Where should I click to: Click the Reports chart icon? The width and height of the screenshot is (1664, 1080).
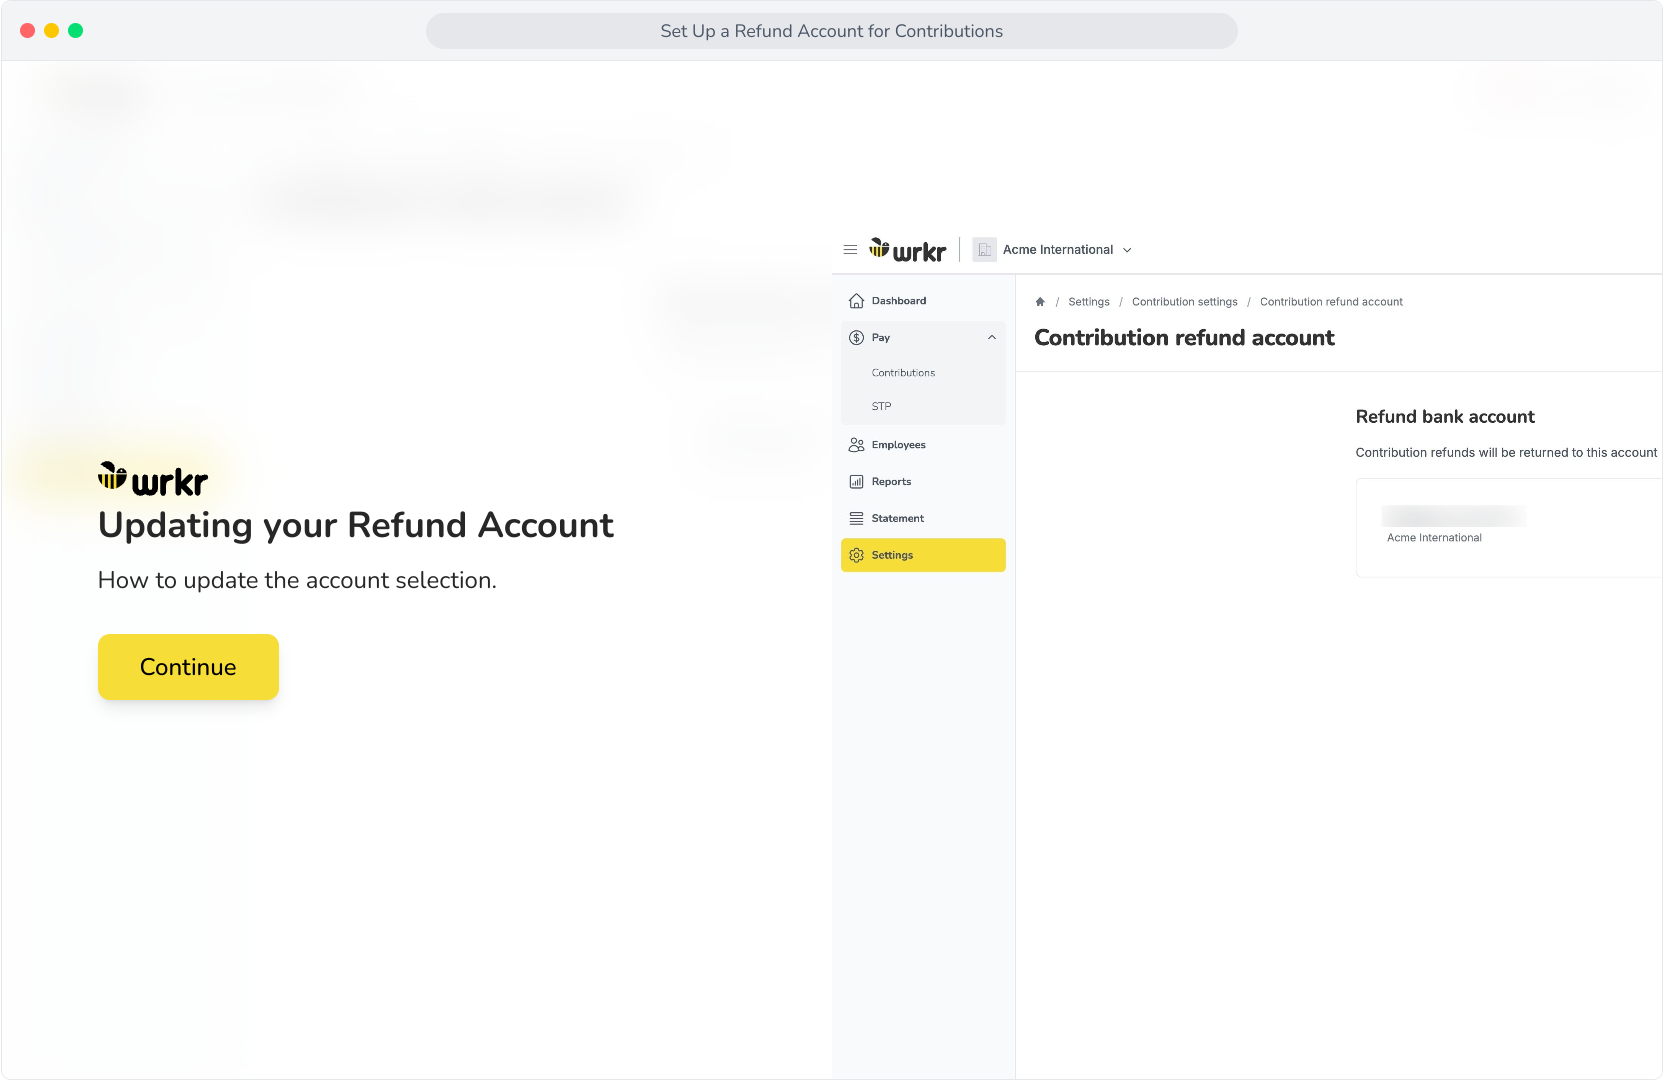856,482
